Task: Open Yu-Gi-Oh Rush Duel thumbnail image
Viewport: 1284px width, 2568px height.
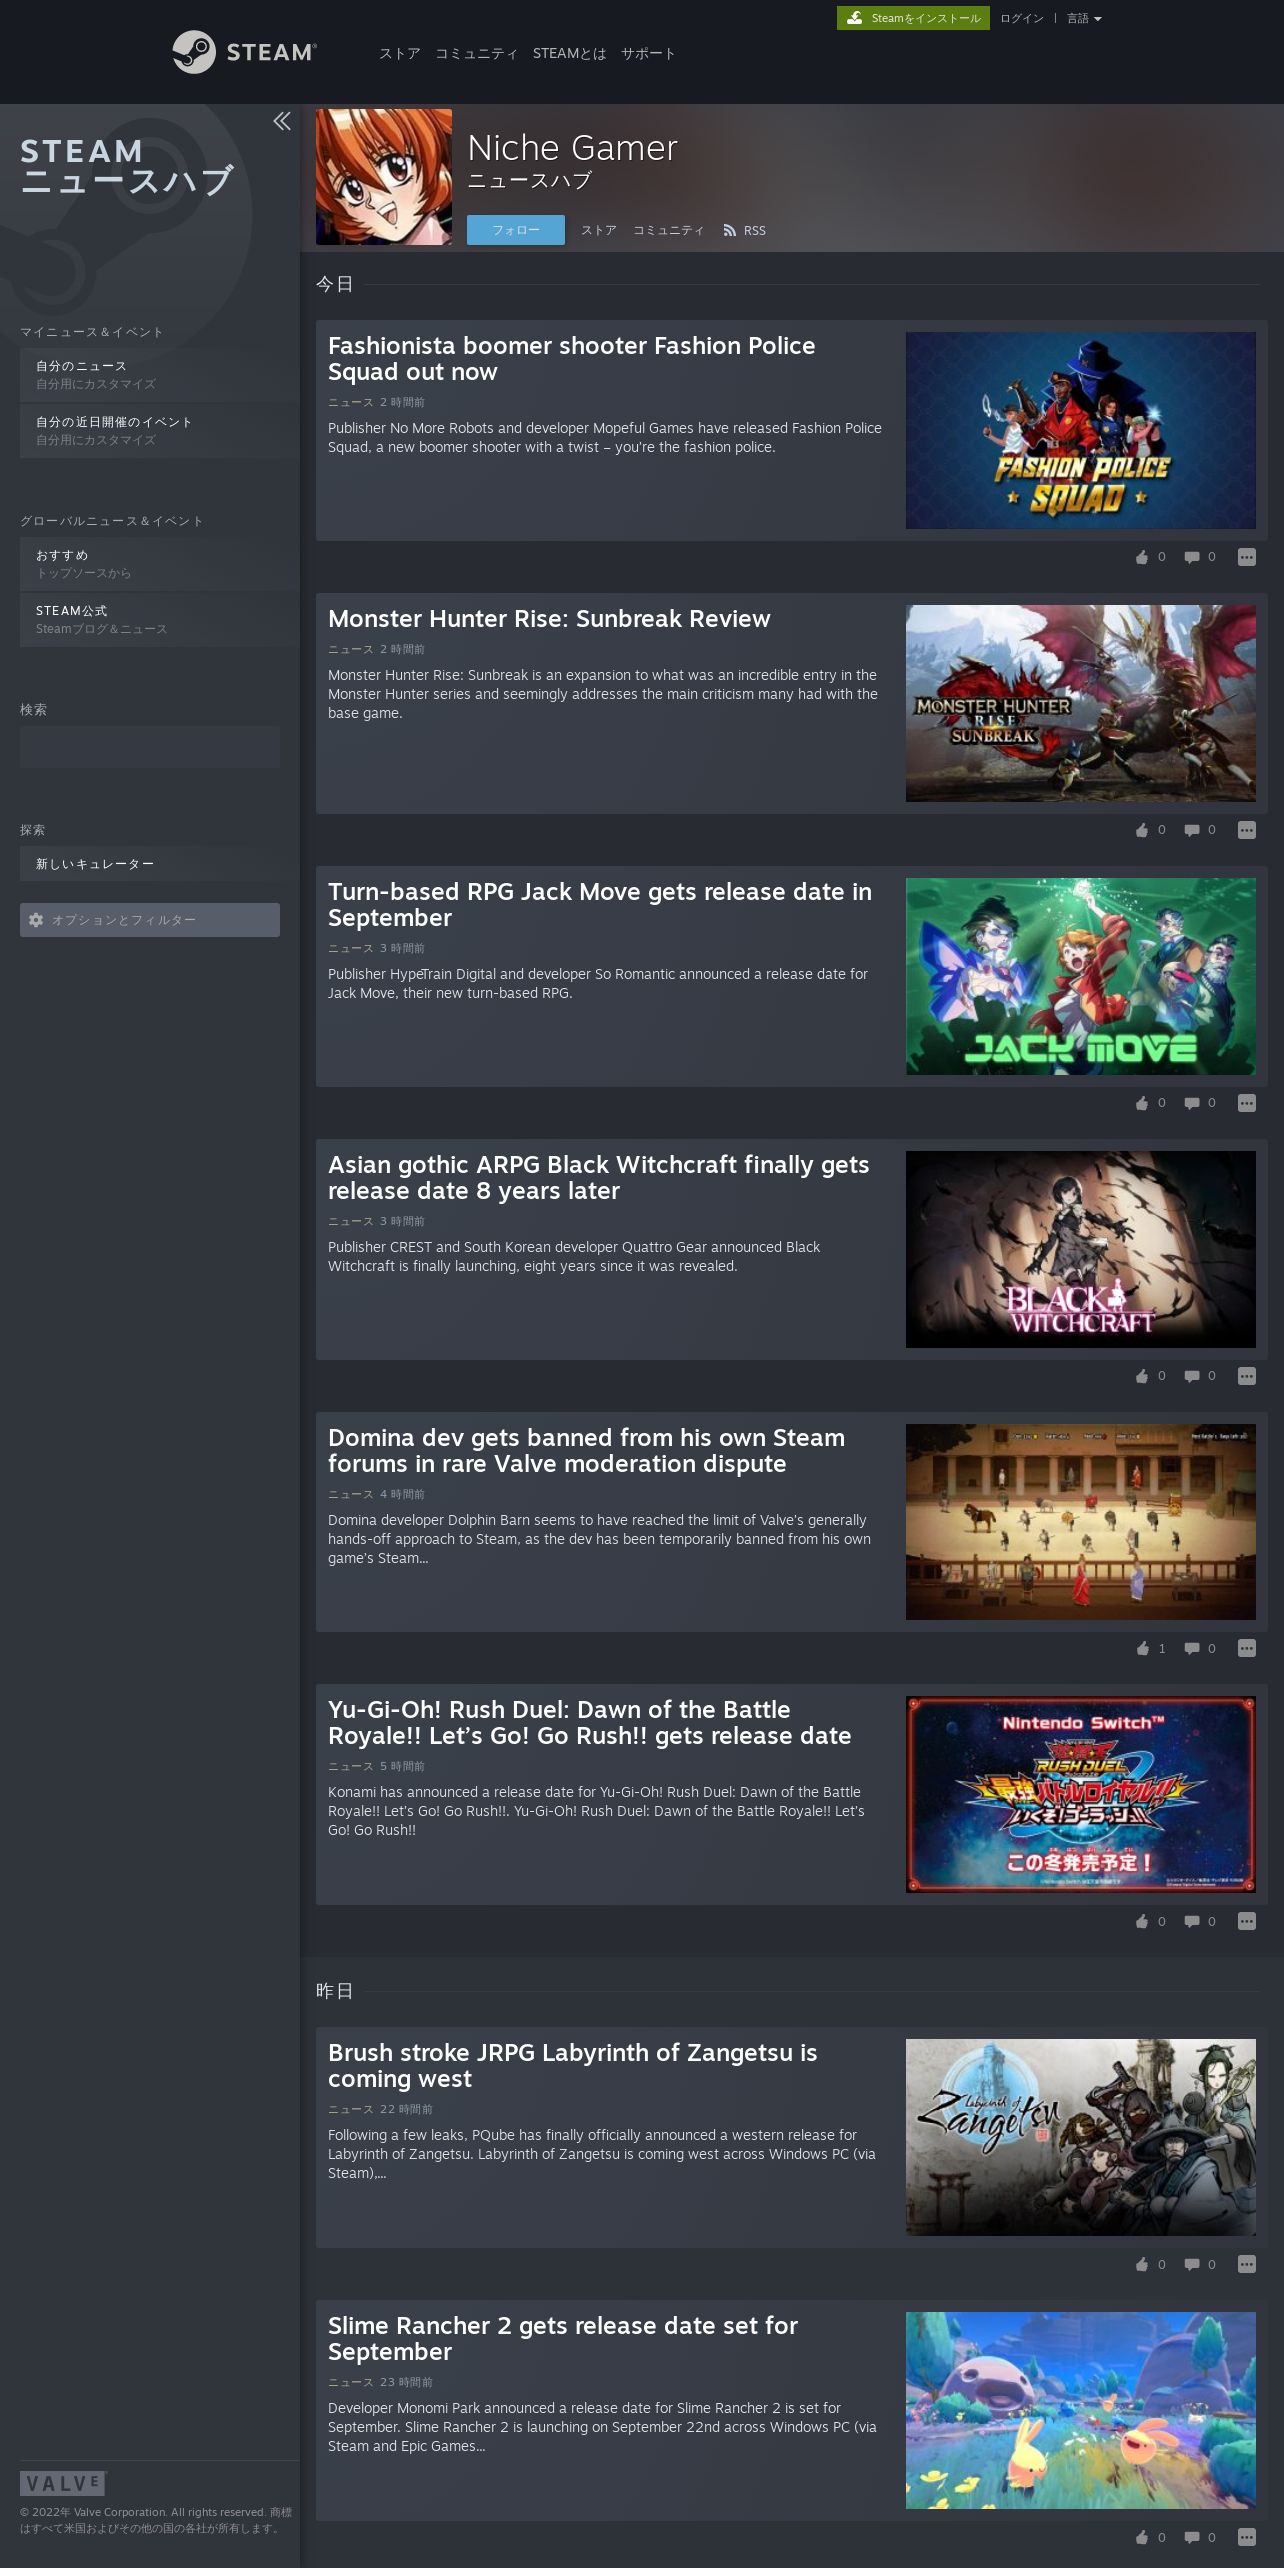Action: coord(1081,1794)
